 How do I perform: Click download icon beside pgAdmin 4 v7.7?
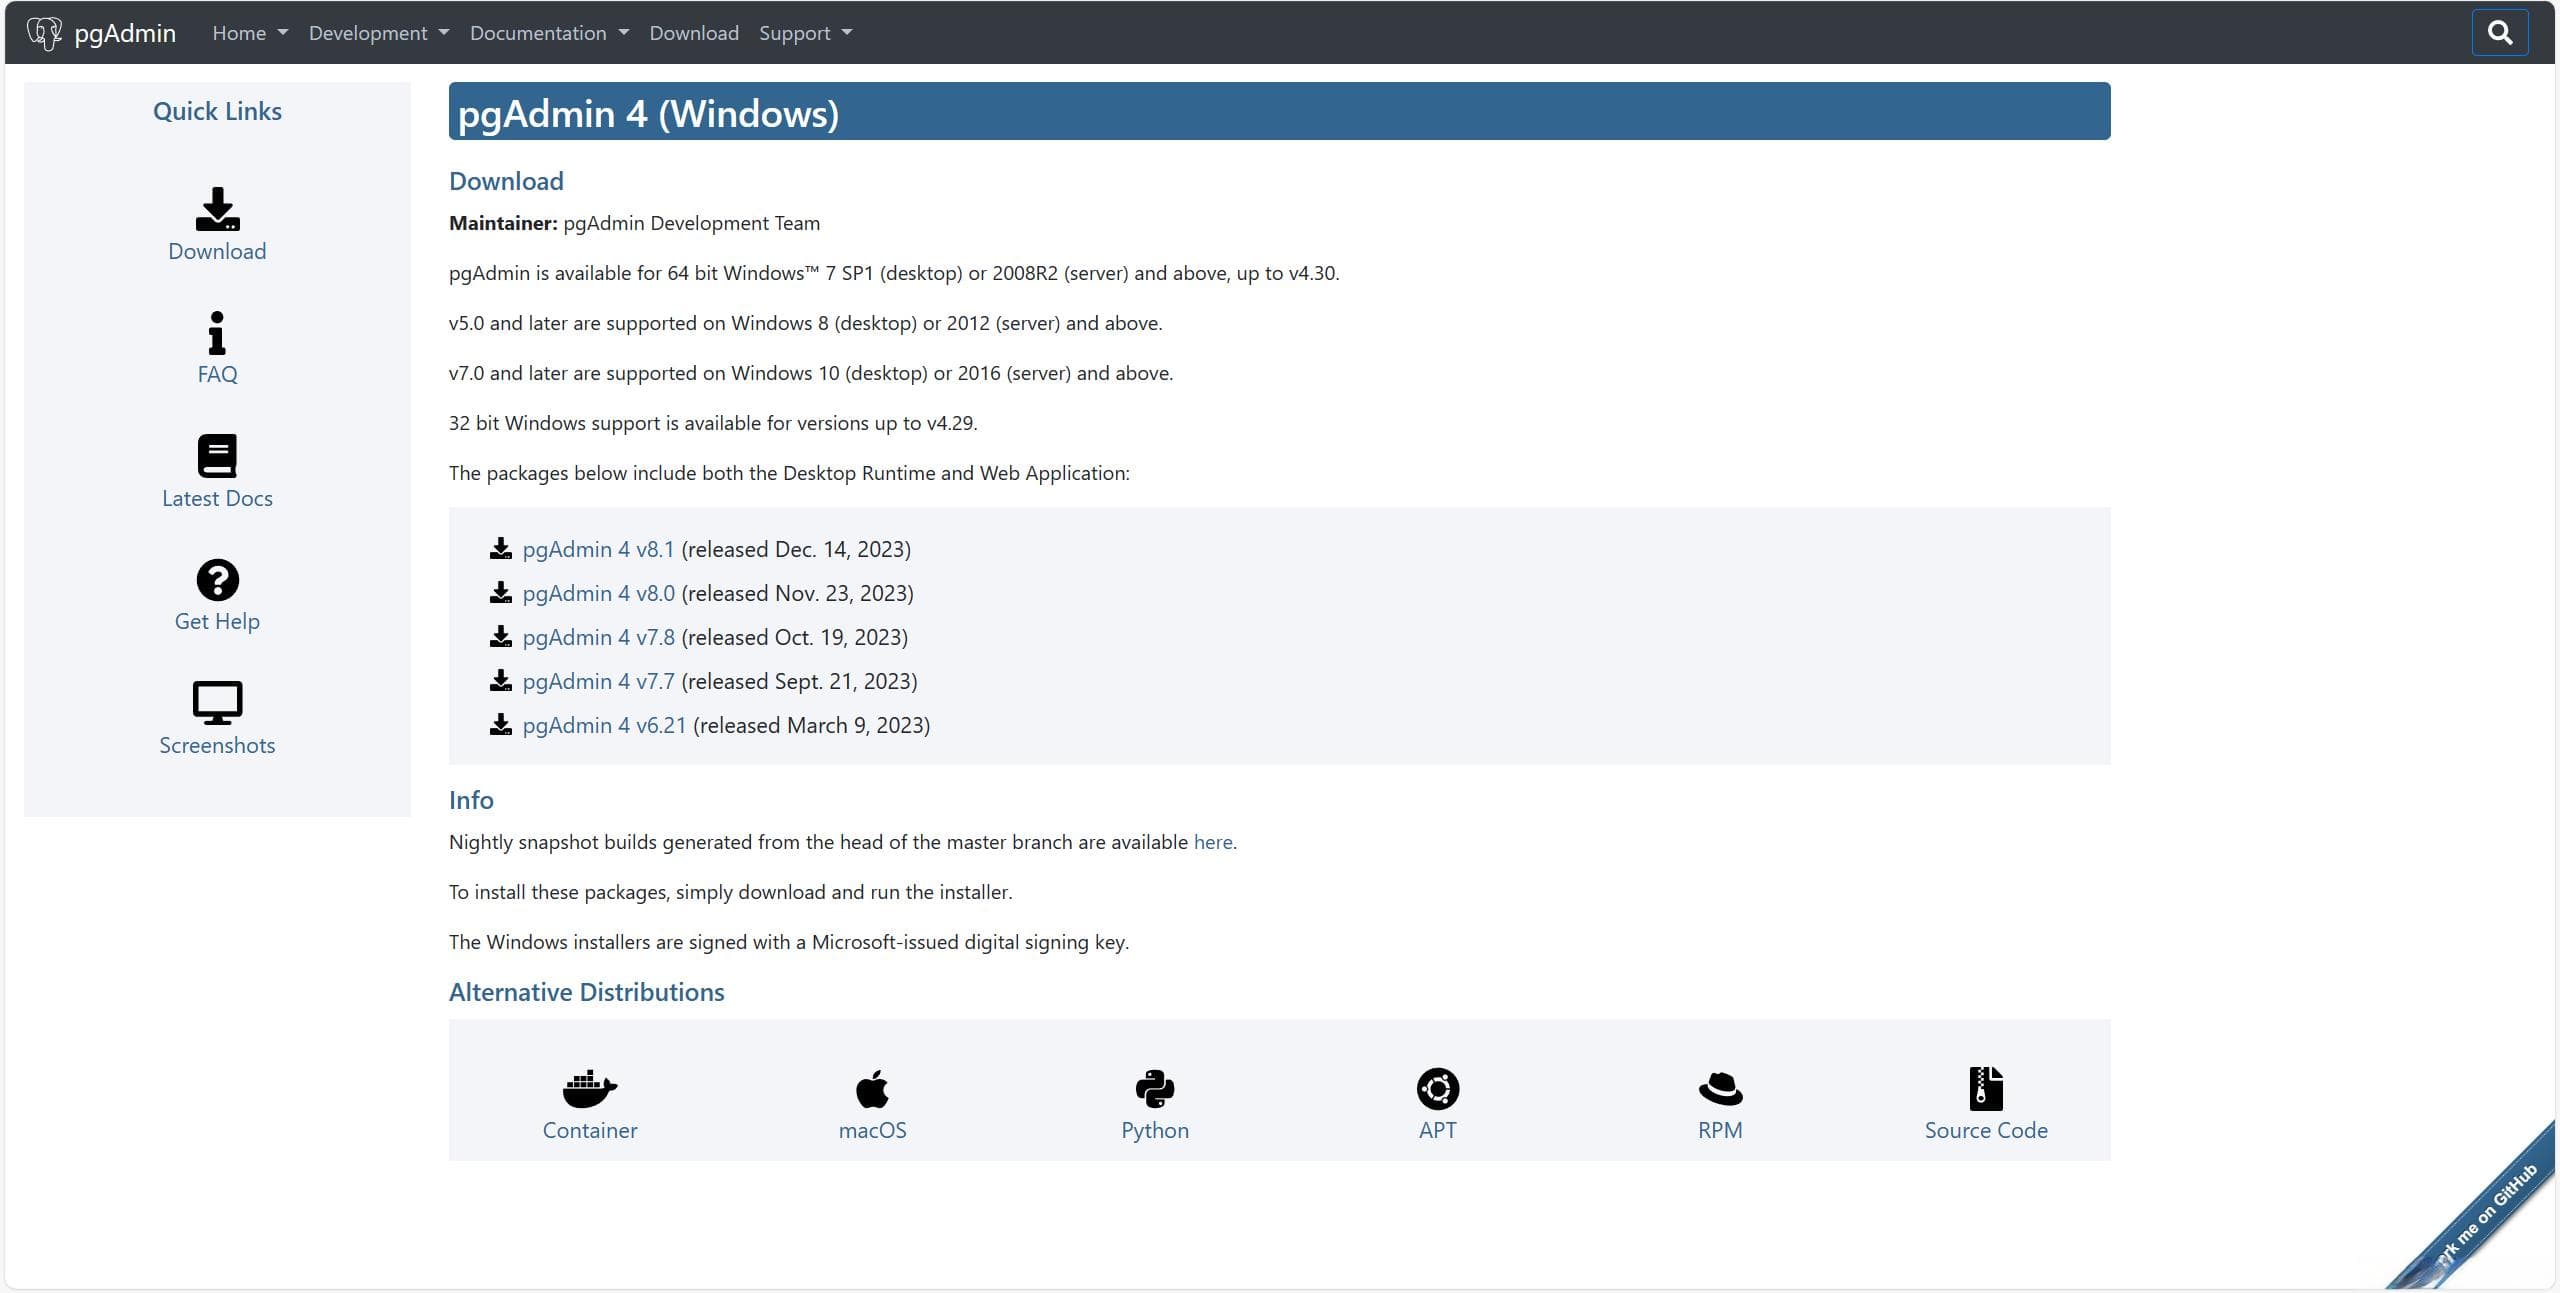(x=501, y=680)
